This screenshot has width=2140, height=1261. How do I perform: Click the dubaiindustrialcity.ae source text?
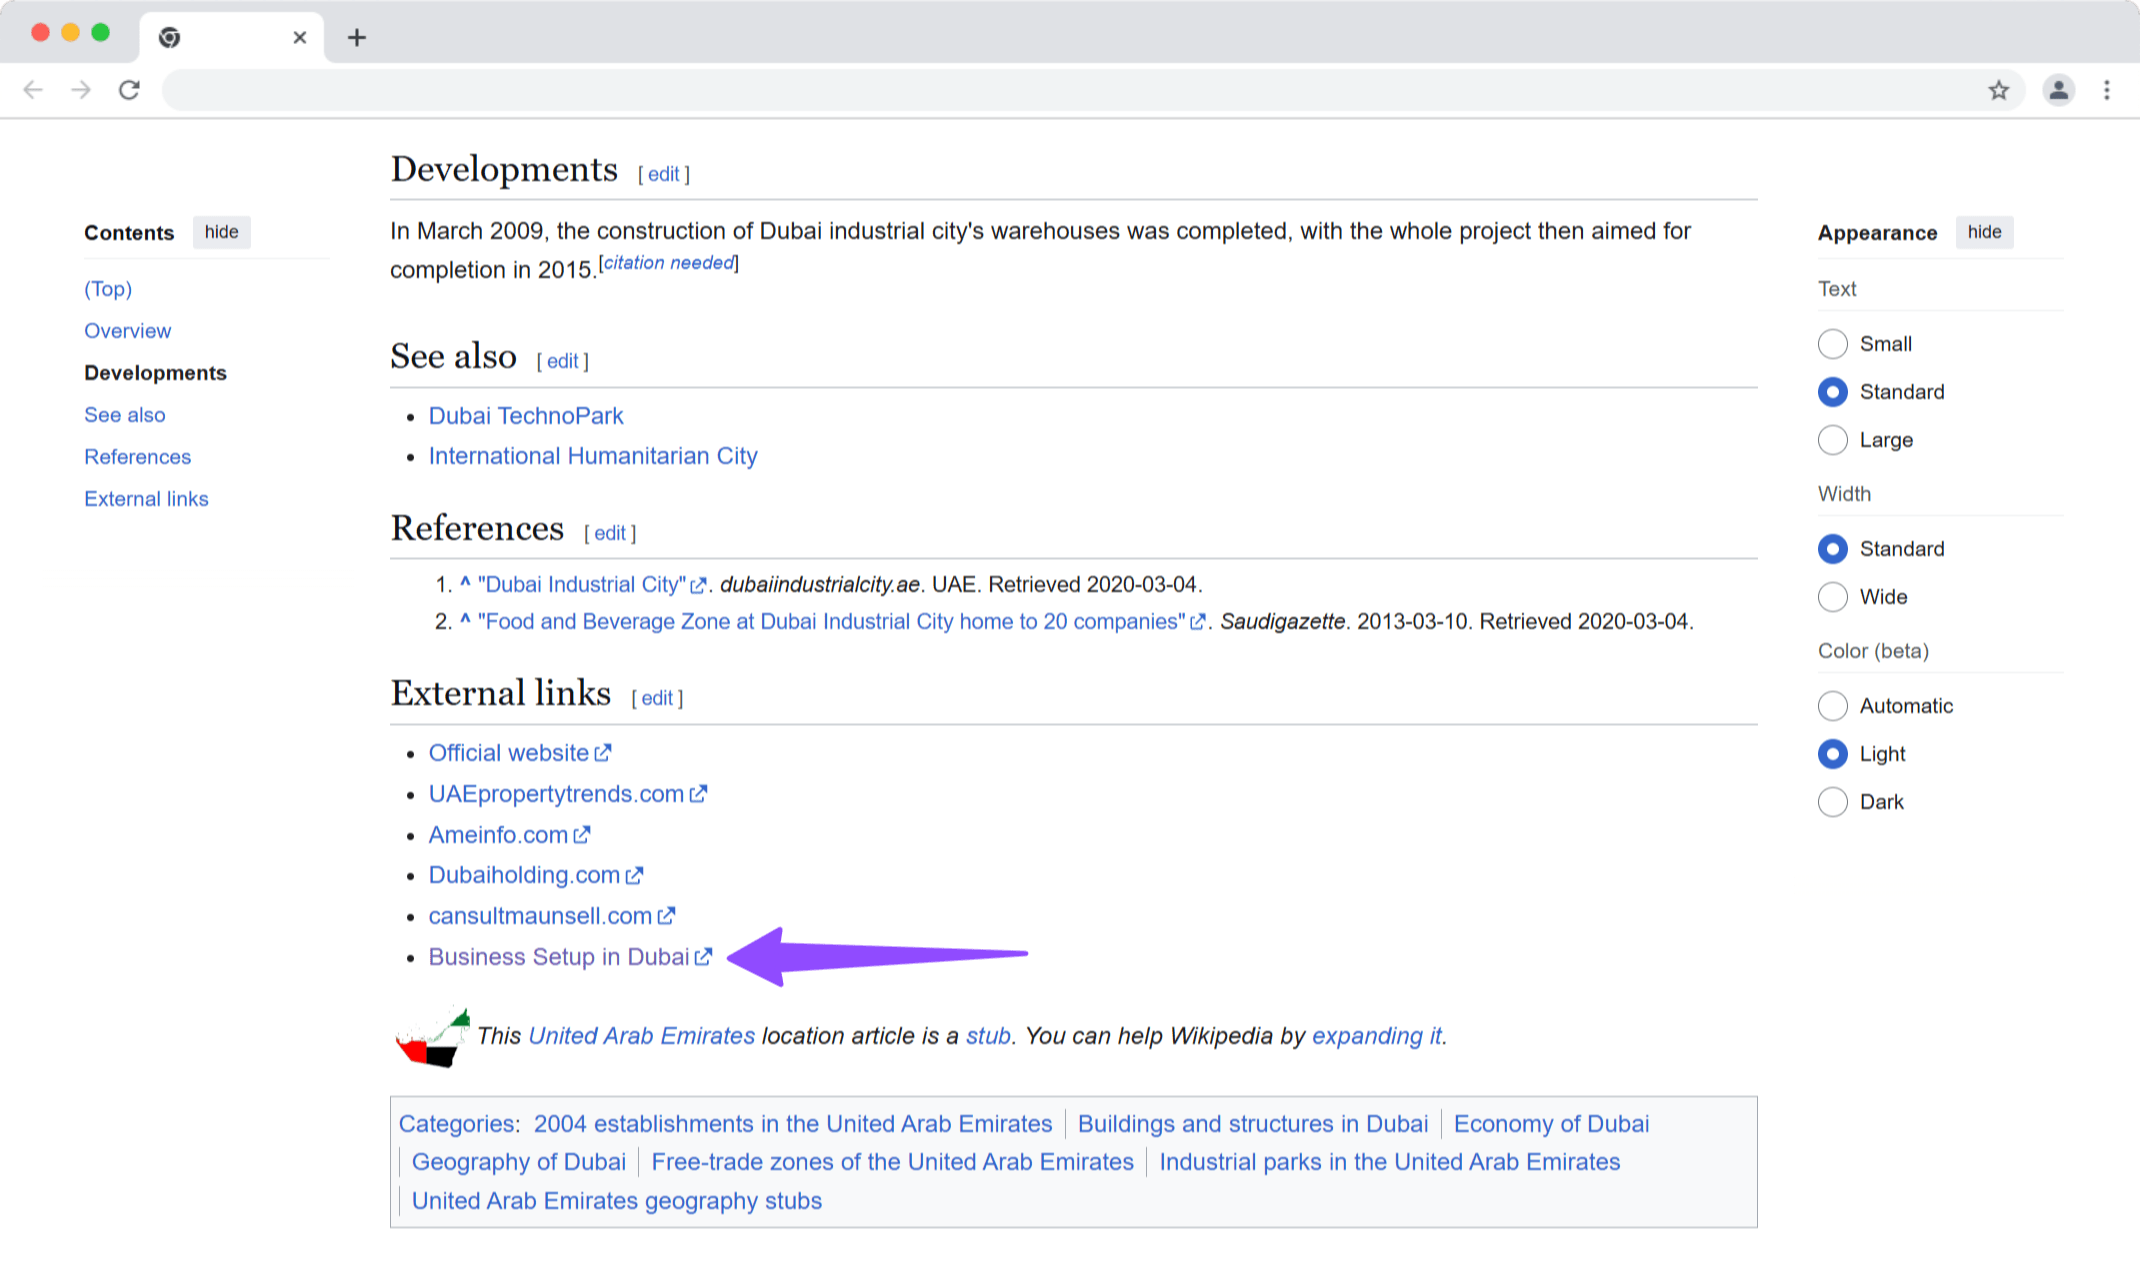pos(820,584)
